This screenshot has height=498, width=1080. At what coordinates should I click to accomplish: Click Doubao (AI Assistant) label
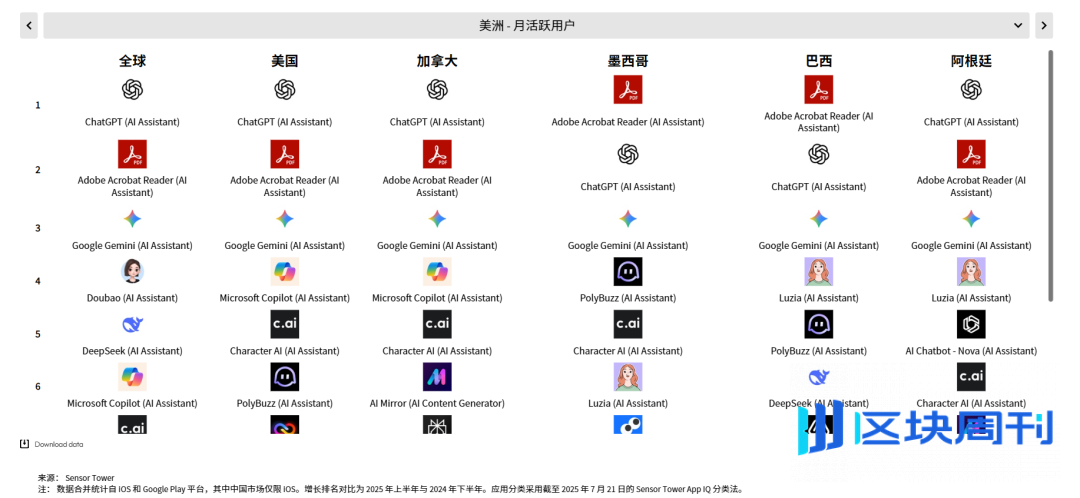(132, 298)
